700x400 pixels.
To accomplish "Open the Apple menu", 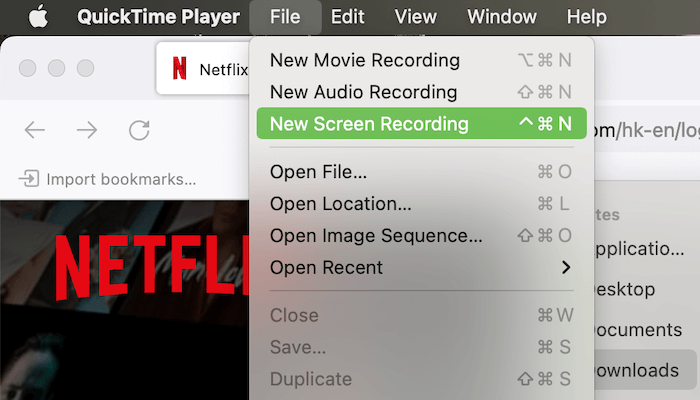I will (37, 16).
